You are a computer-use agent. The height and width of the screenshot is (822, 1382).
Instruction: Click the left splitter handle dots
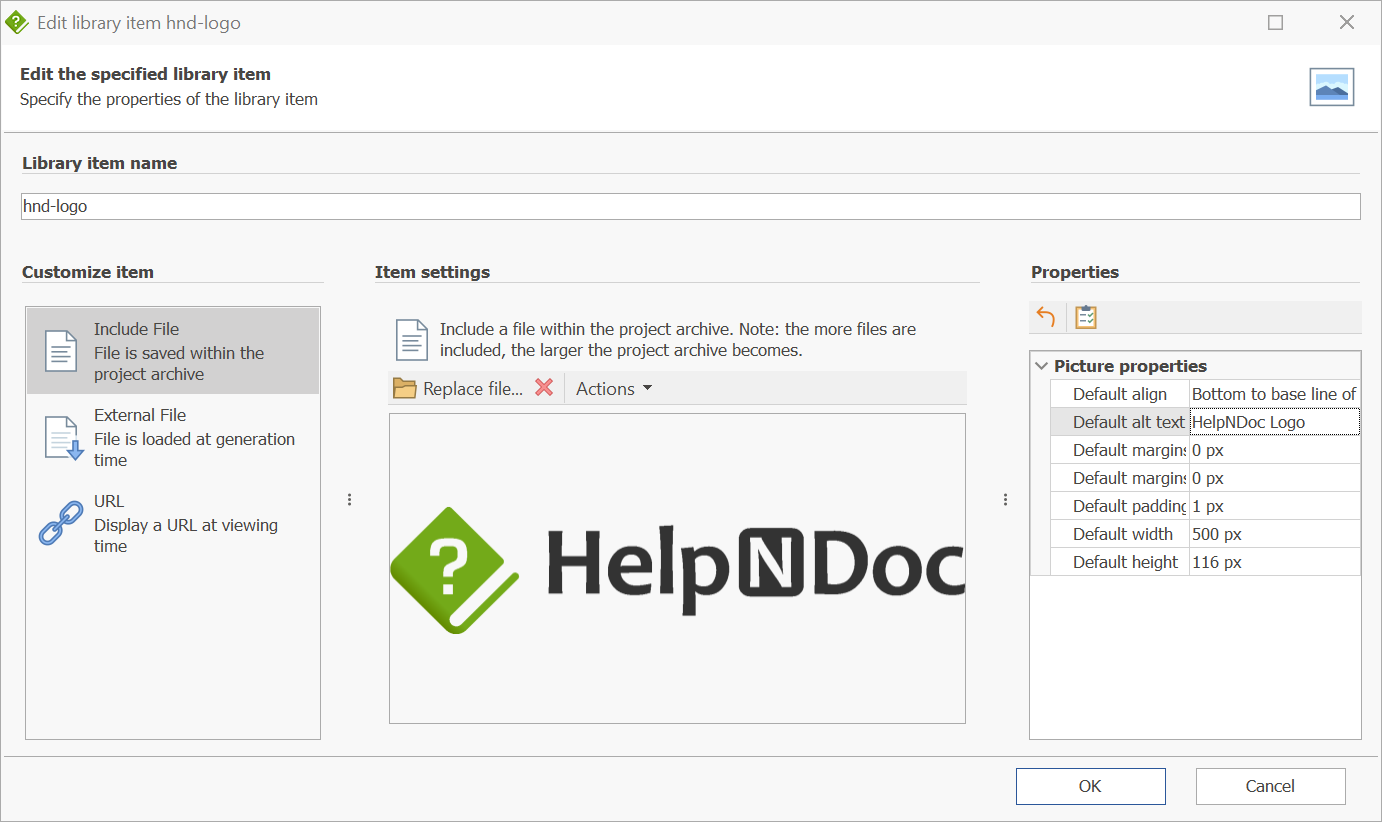349,500
